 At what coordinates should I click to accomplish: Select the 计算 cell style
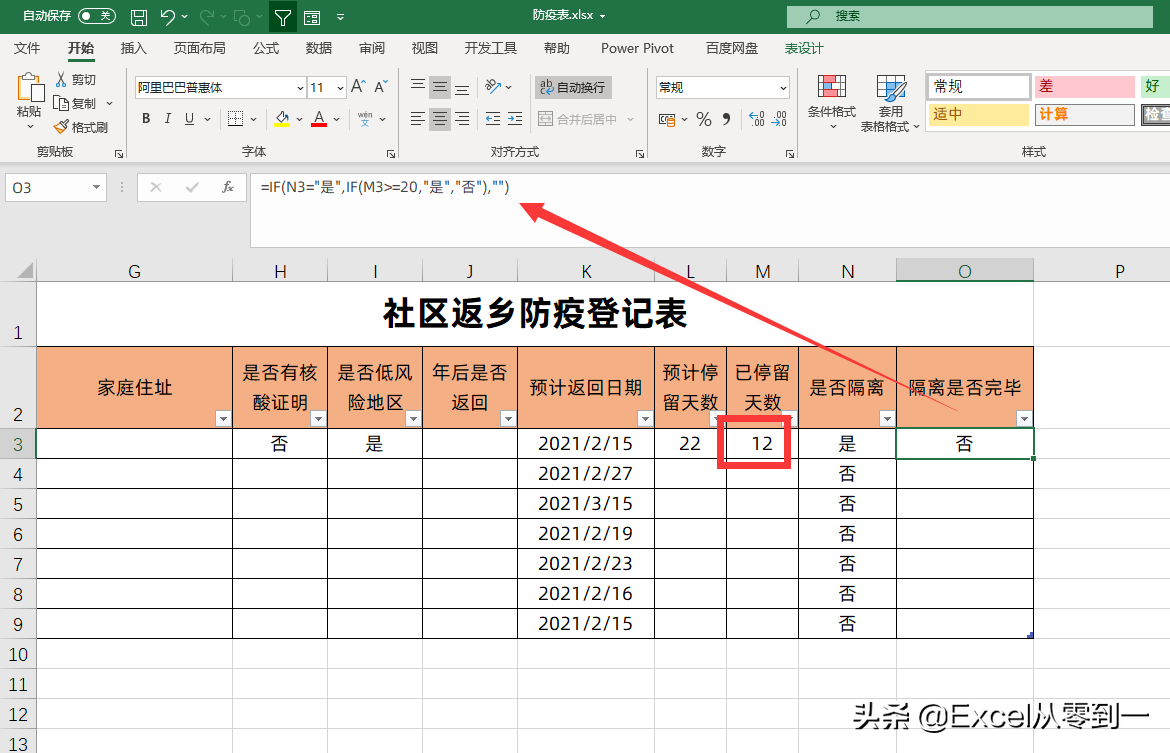click(1086, 114)
